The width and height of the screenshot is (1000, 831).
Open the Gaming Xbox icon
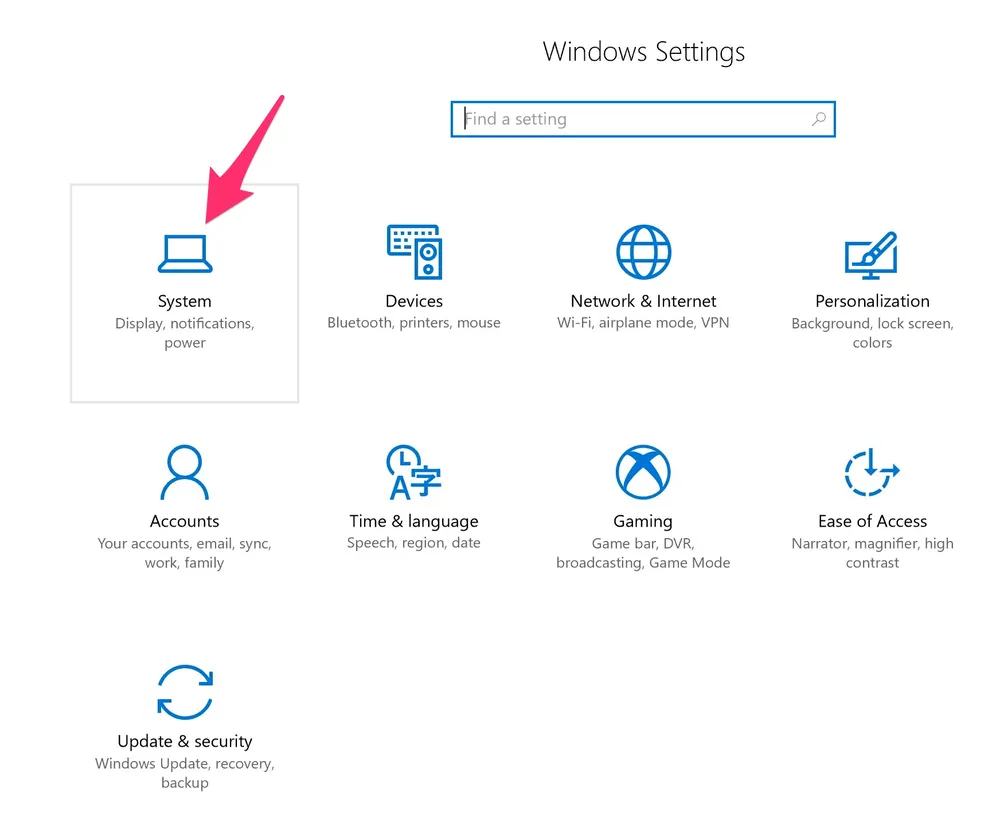(x=643, y=472)
